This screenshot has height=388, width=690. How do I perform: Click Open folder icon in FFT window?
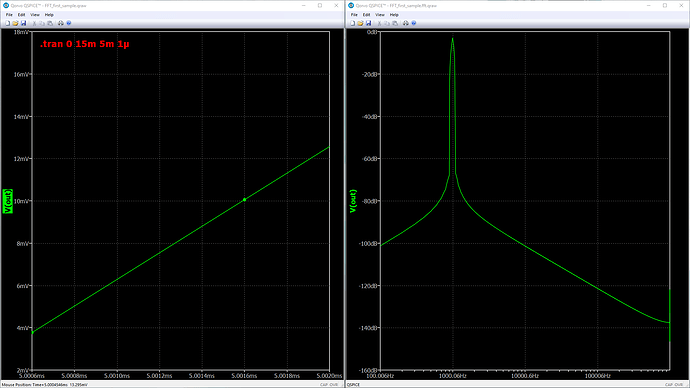[x=360, y=23]
